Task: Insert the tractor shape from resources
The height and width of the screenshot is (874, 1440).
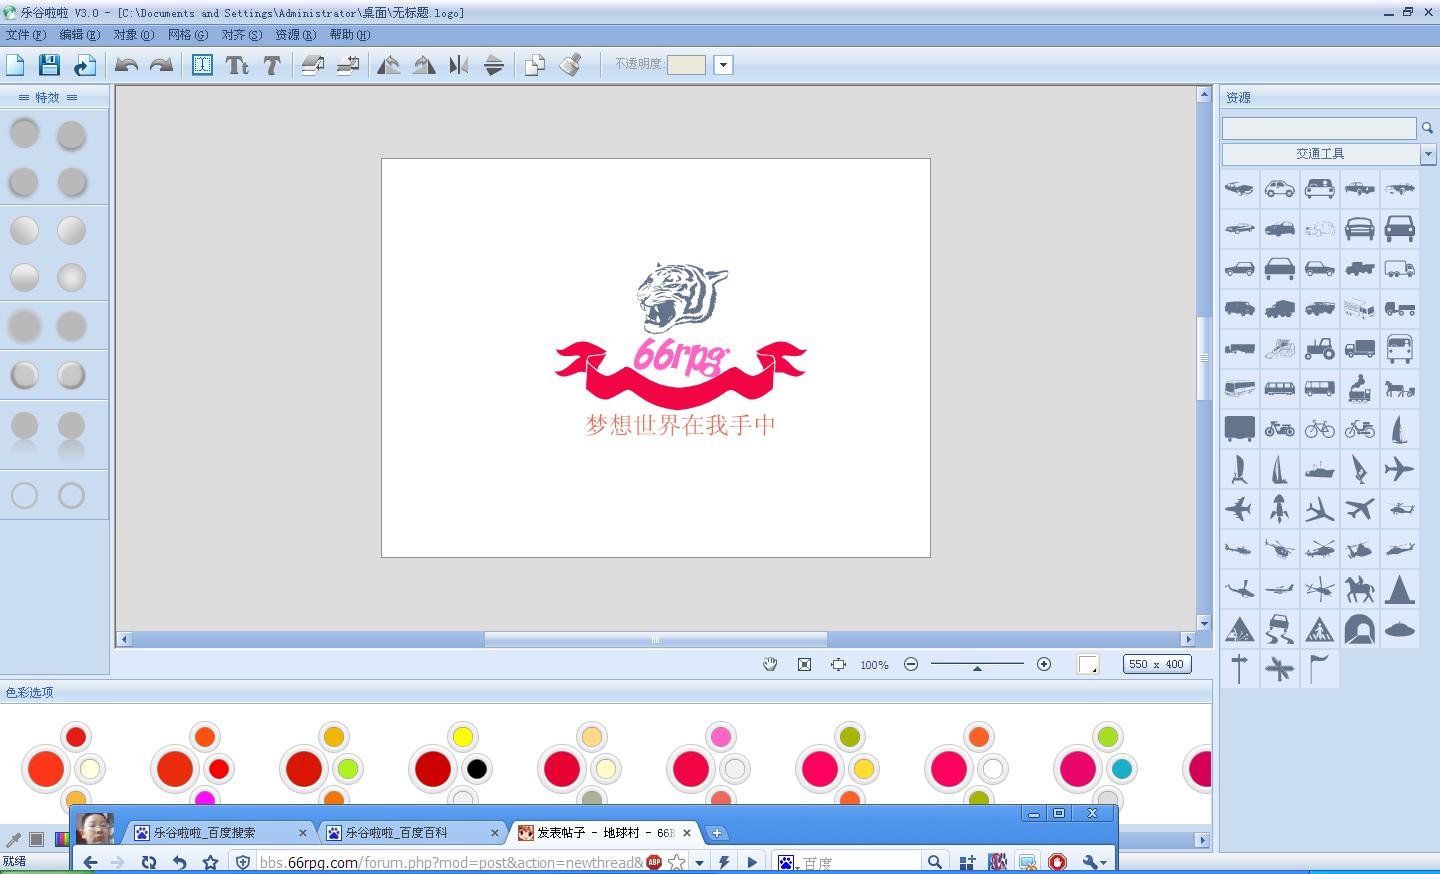Action: coord(1320,348)
